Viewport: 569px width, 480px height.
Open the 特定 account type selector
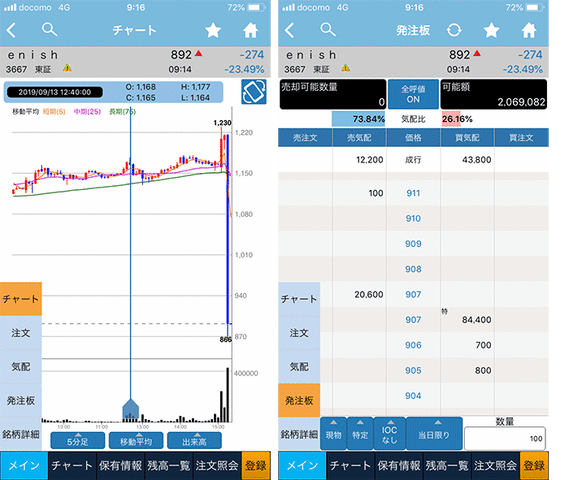[360, 433]
